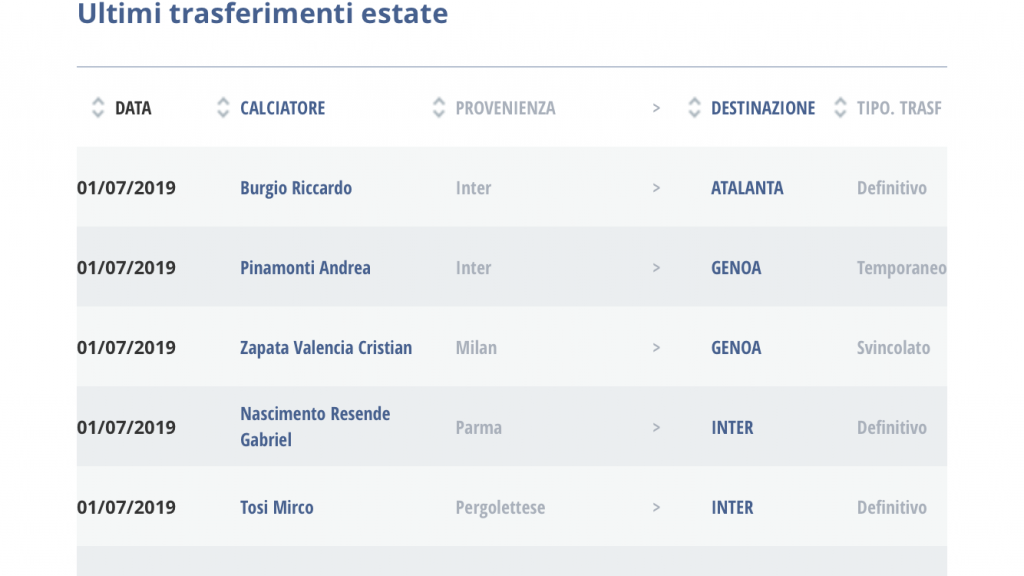
Task: Open GENOA link in Zapata row
Action: pyautogui.click(x=736, y=347)
